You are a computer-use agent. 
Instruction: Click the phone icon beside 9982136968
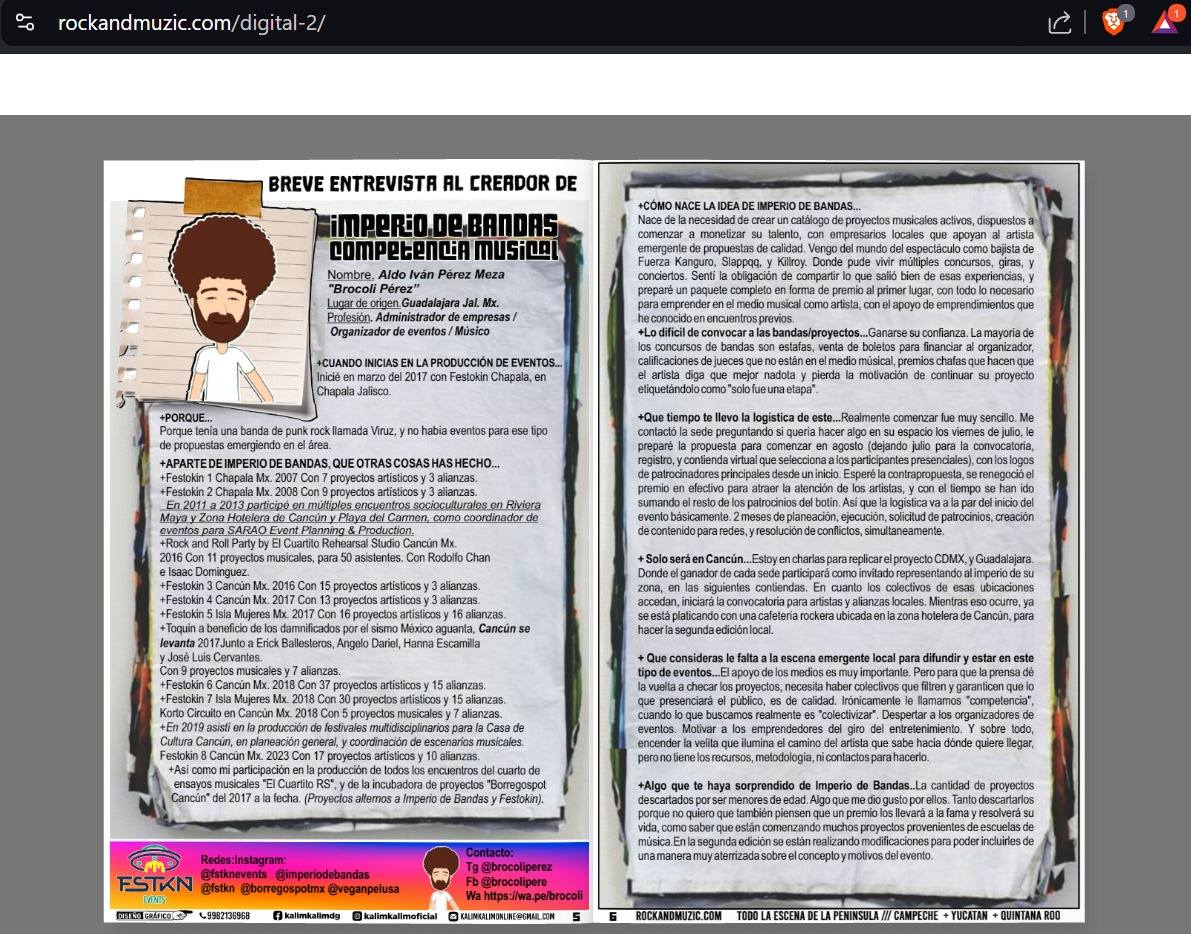[x=203, y=916]
